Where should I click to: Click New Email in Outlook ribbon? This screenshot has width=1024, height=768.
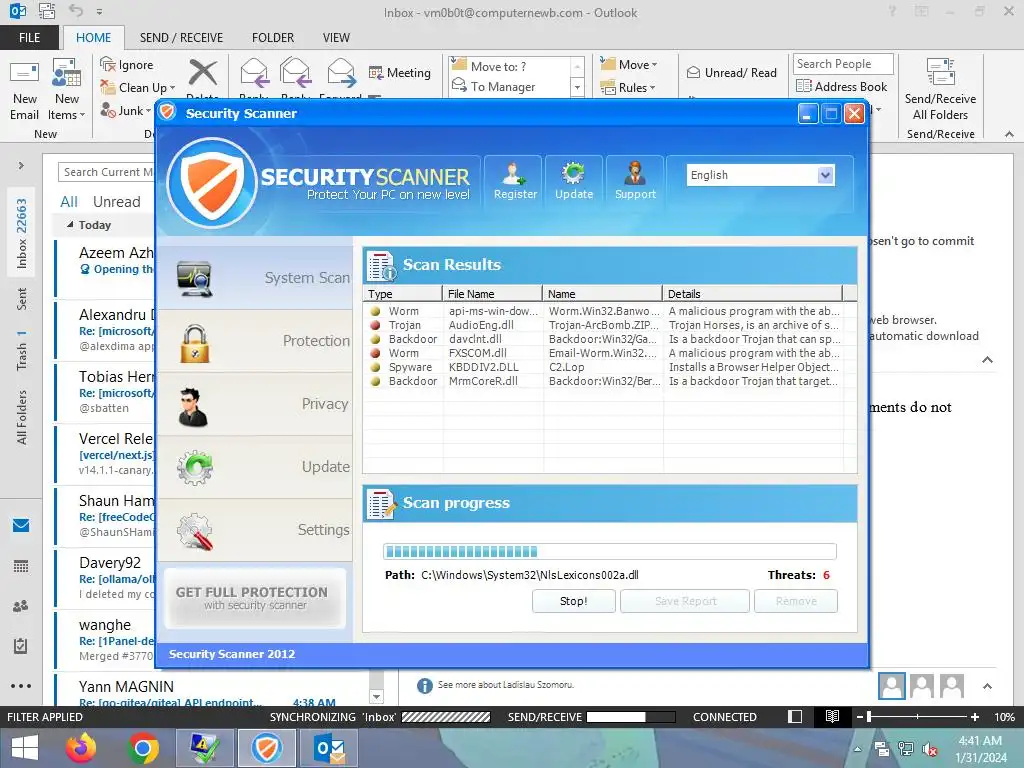click(x=24, y=91)
